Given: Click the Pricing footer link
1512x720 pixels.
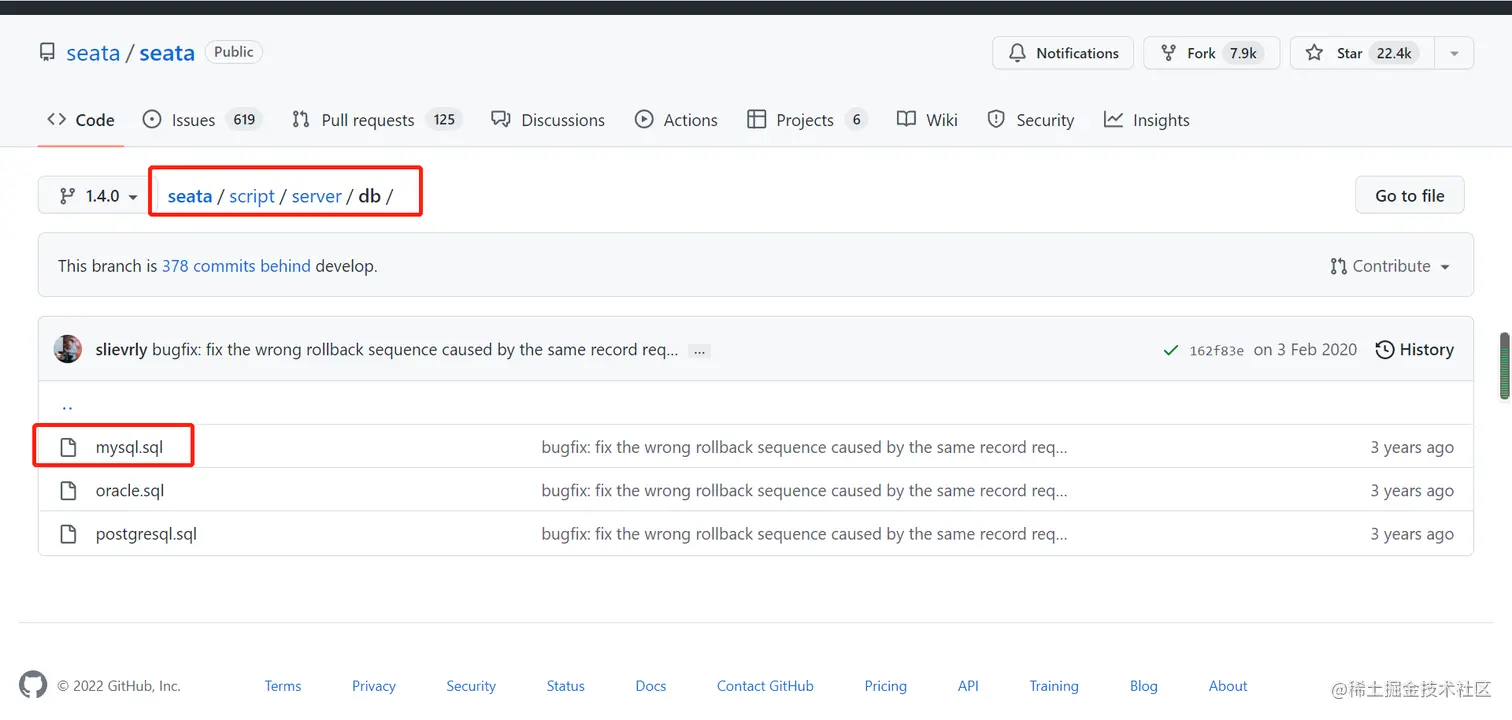Looking at the screenshot, I should [886, 686].
